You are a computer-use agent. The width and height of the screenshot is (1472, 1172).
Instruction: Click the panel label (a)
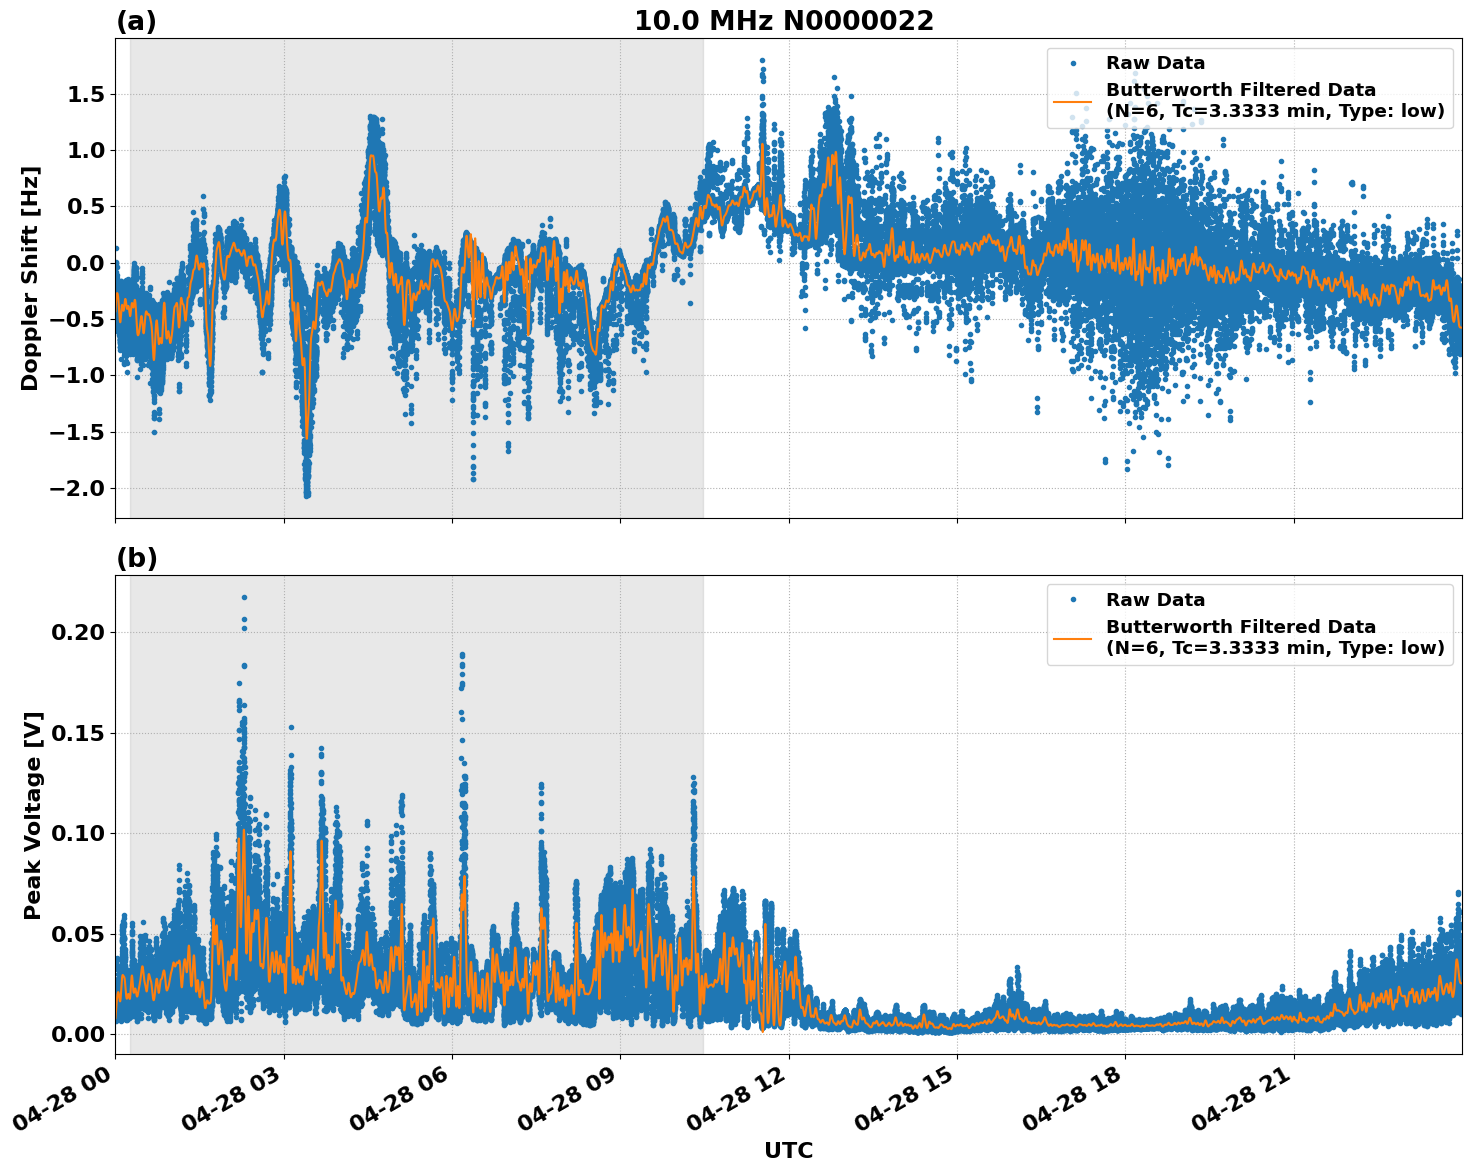point(136,17)
